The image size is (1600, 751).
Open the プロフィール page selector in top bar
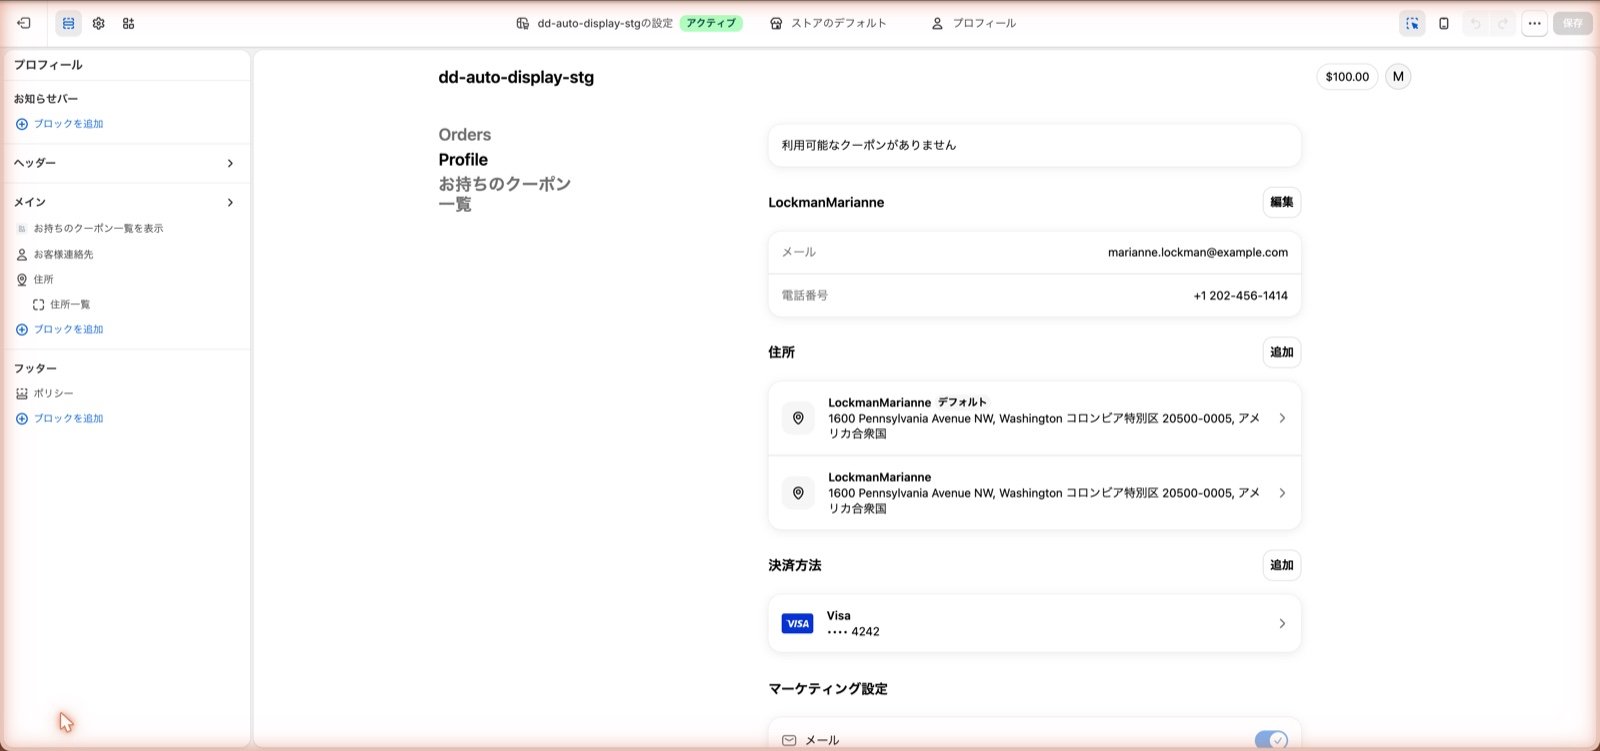coord(973,23)
